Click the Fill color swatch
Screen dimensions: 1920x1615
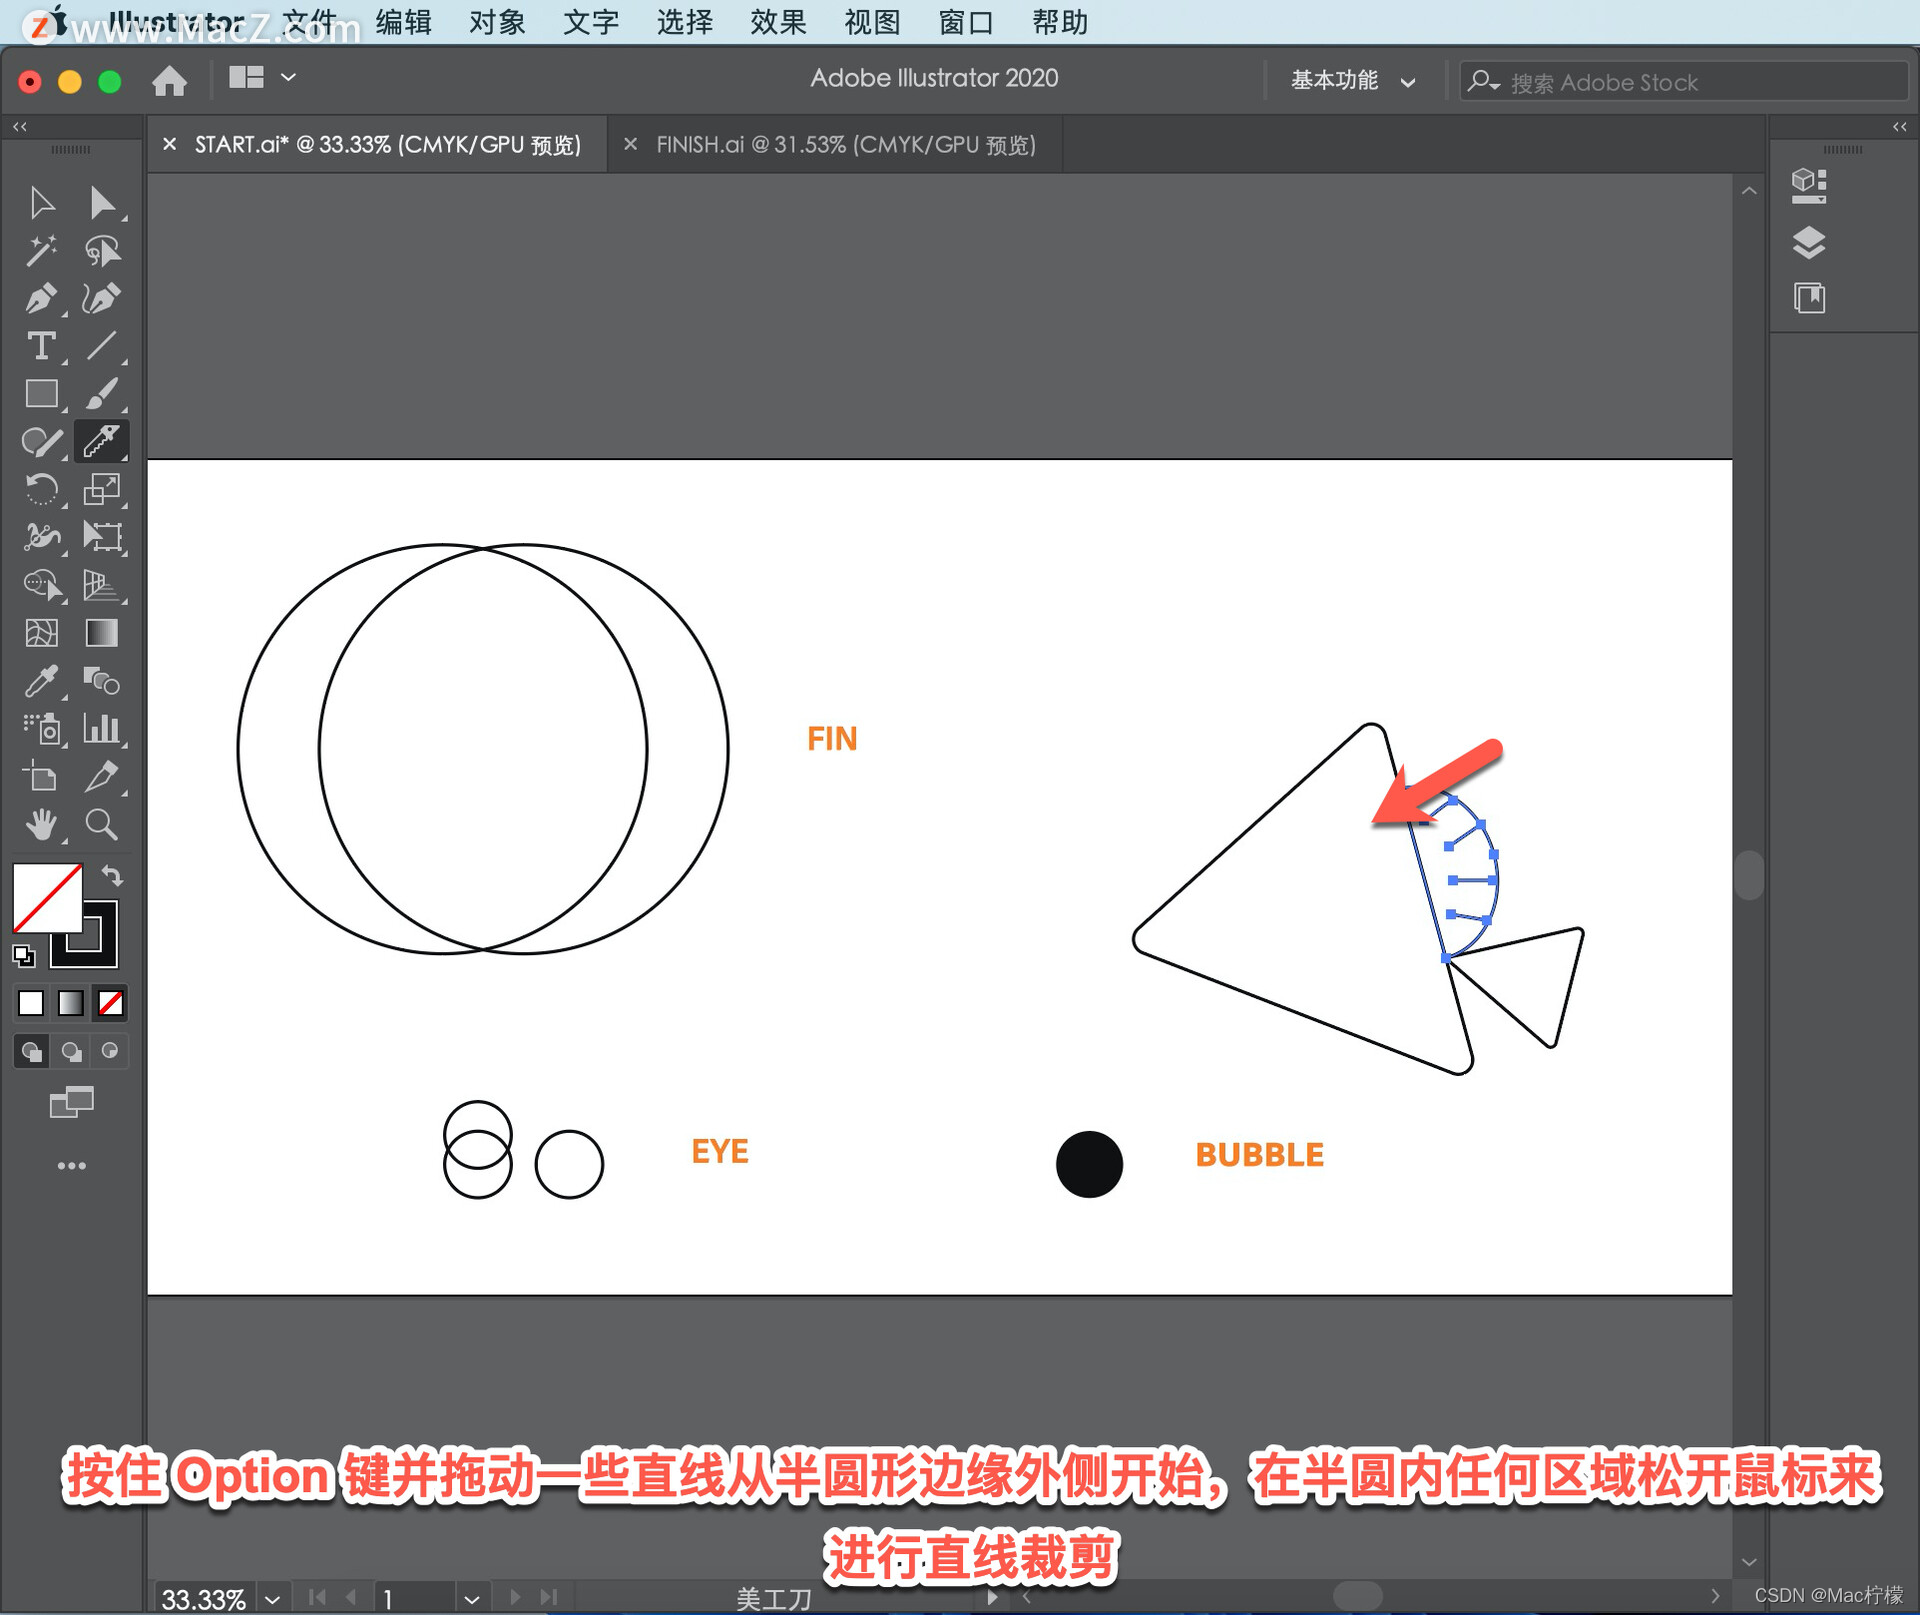tap(45, 896)
